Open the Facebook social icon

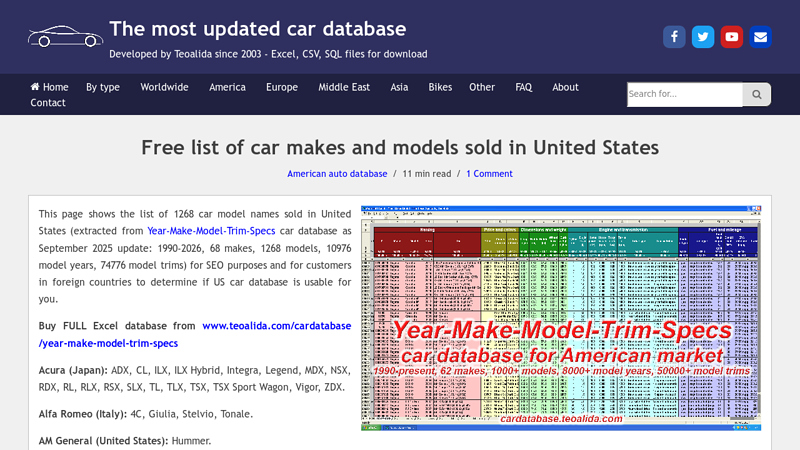point(674,37)
